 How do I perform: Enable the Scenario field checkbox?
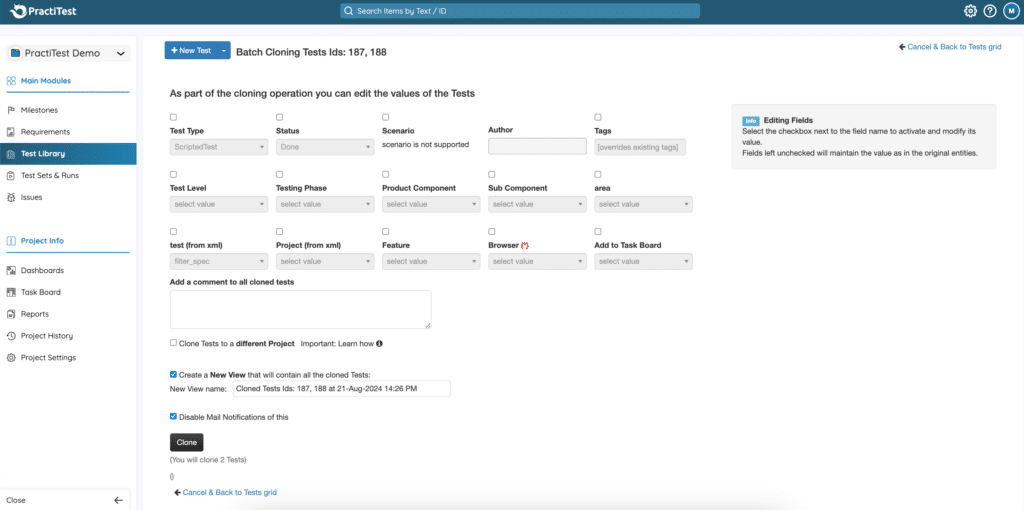pyautogui.click(x=385, y=118)
